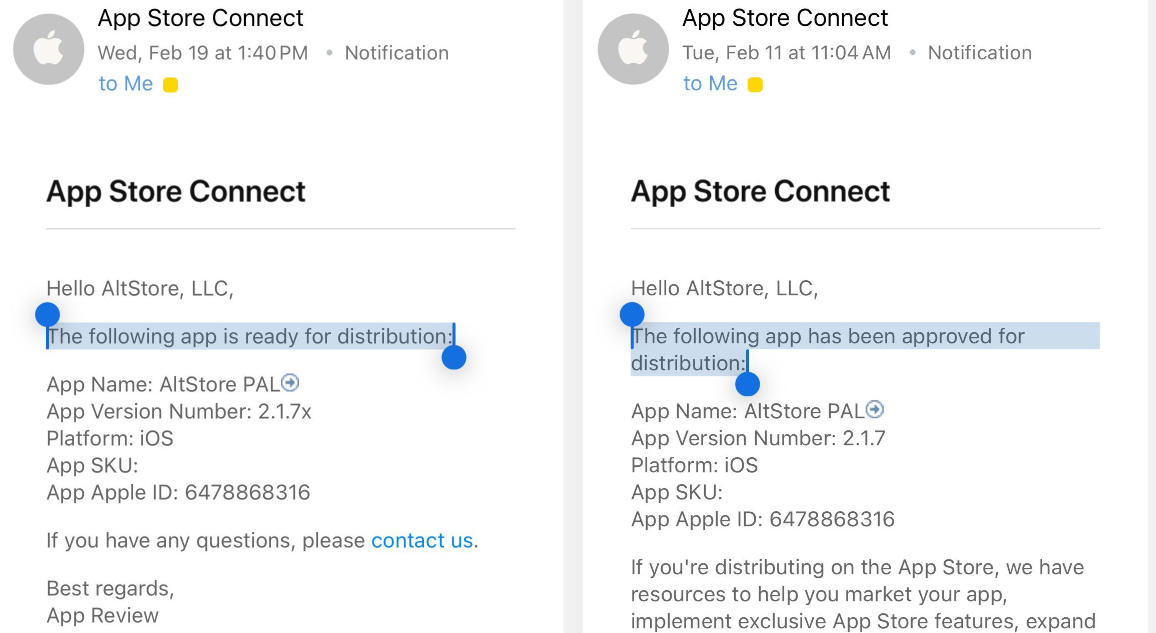Open the 'contact us' link
1156x633 pixels.
point(422,540)
